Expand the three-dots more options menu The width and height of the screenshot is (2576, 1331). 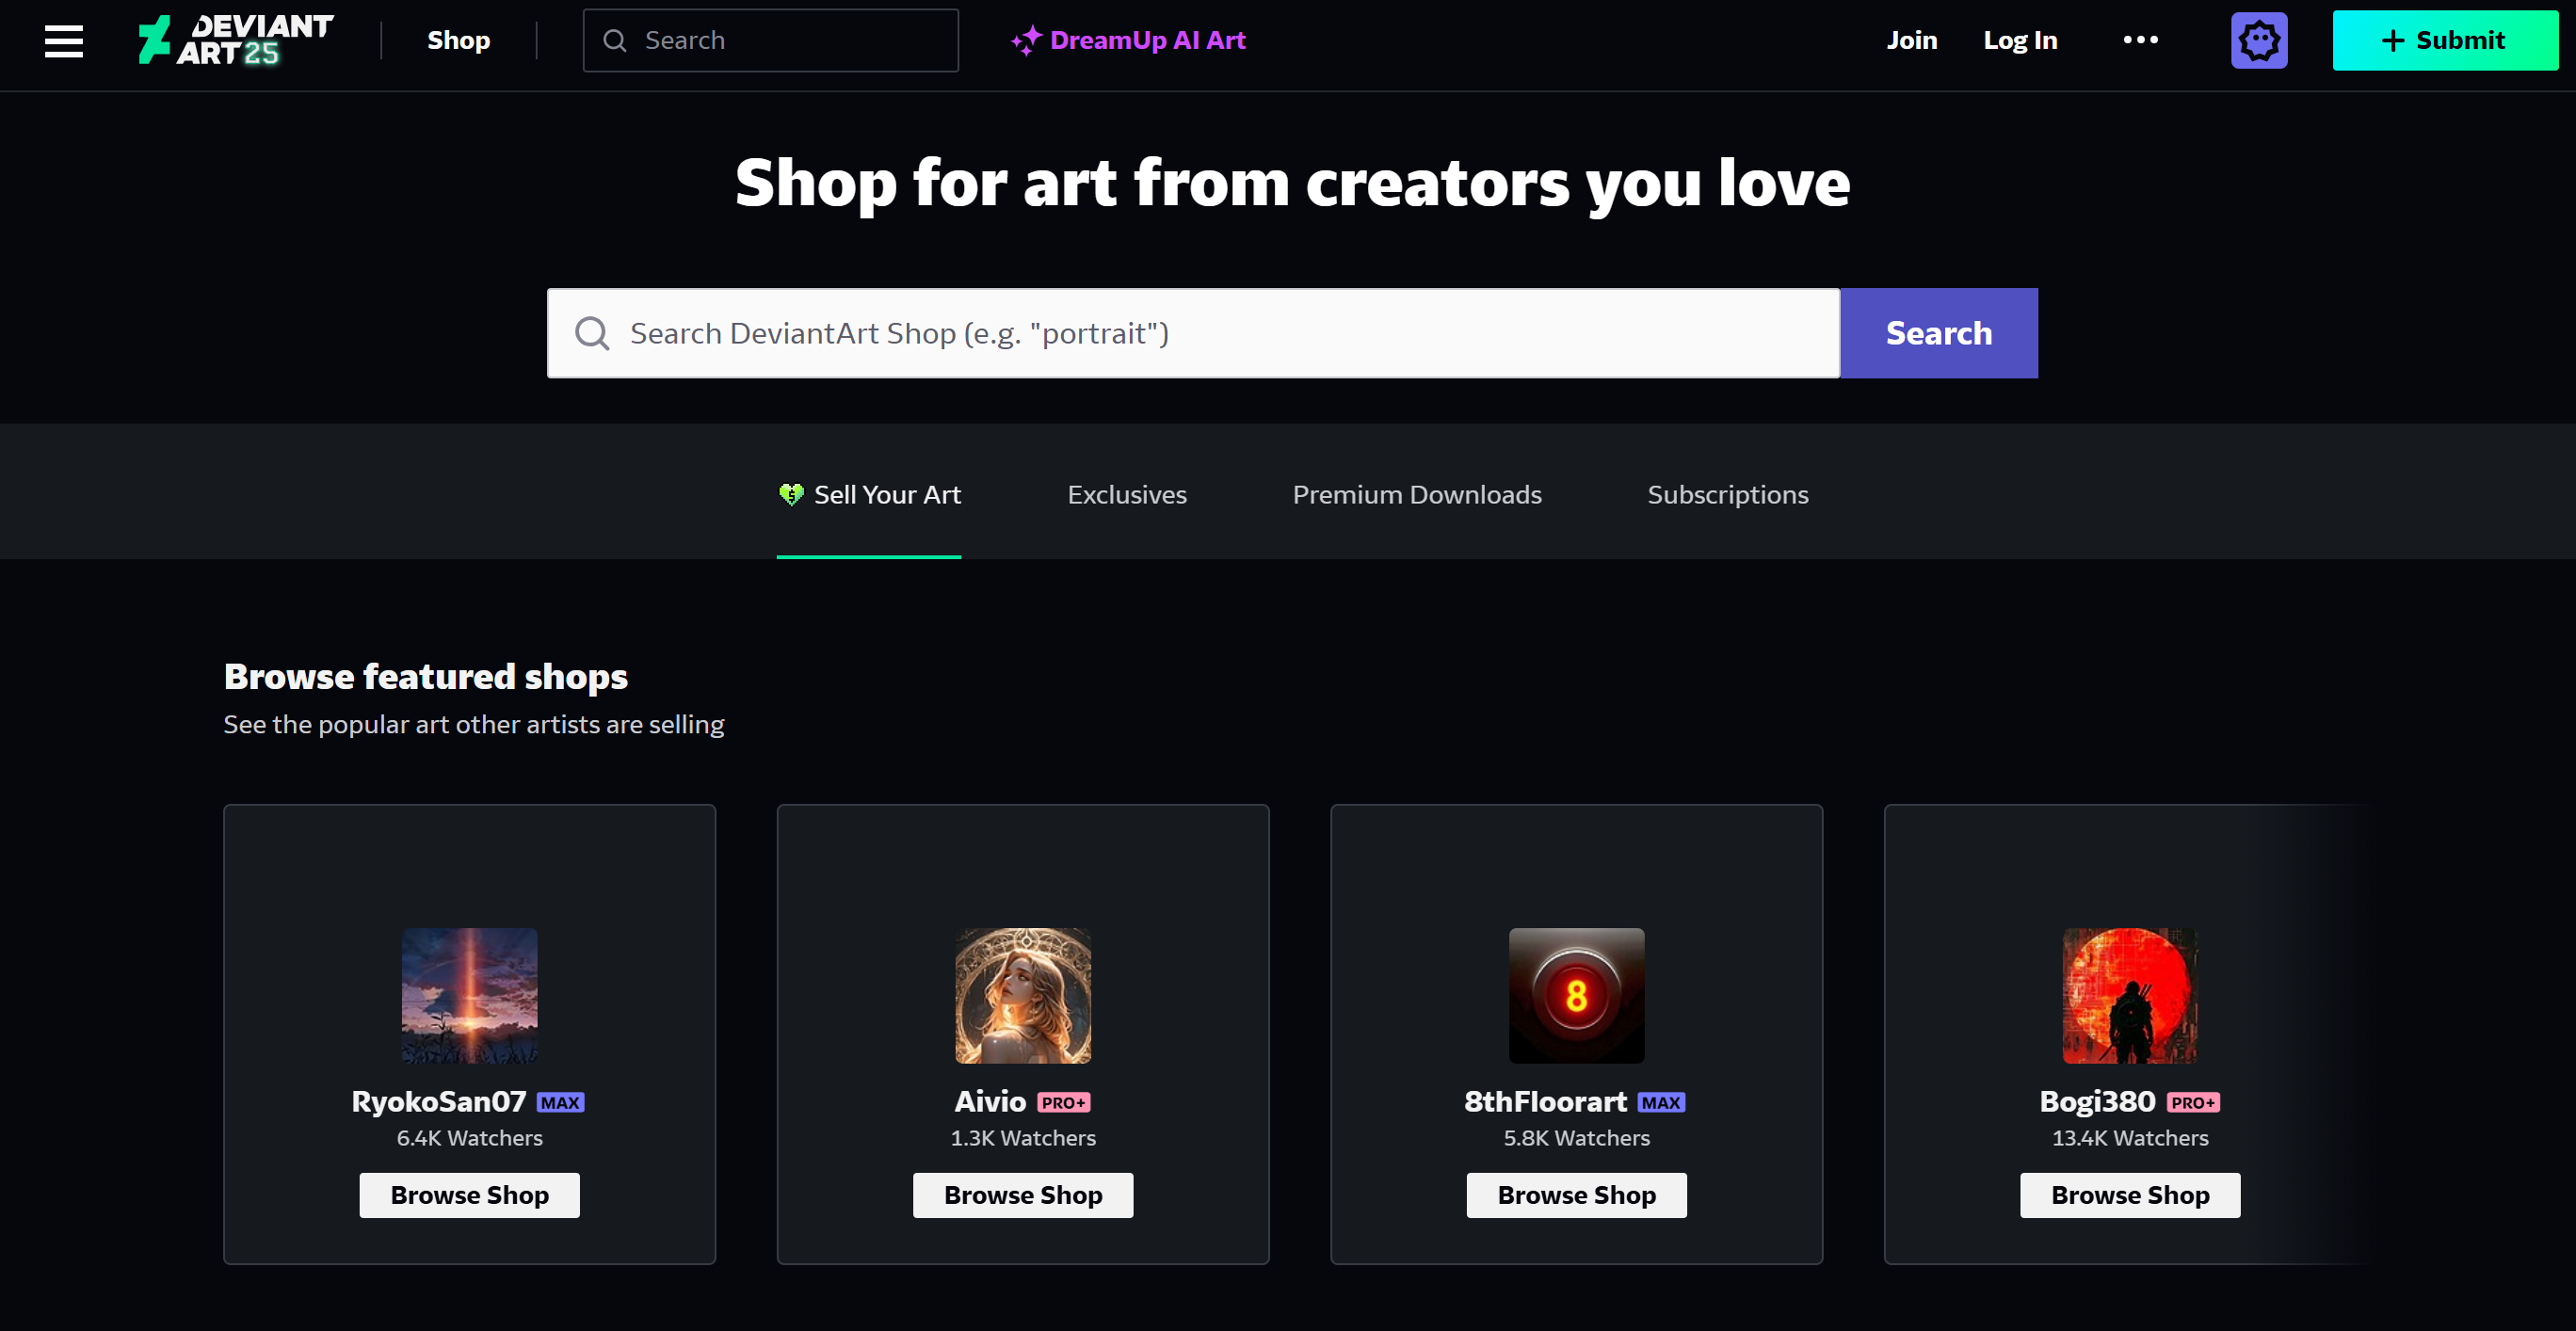point(2140,40)
